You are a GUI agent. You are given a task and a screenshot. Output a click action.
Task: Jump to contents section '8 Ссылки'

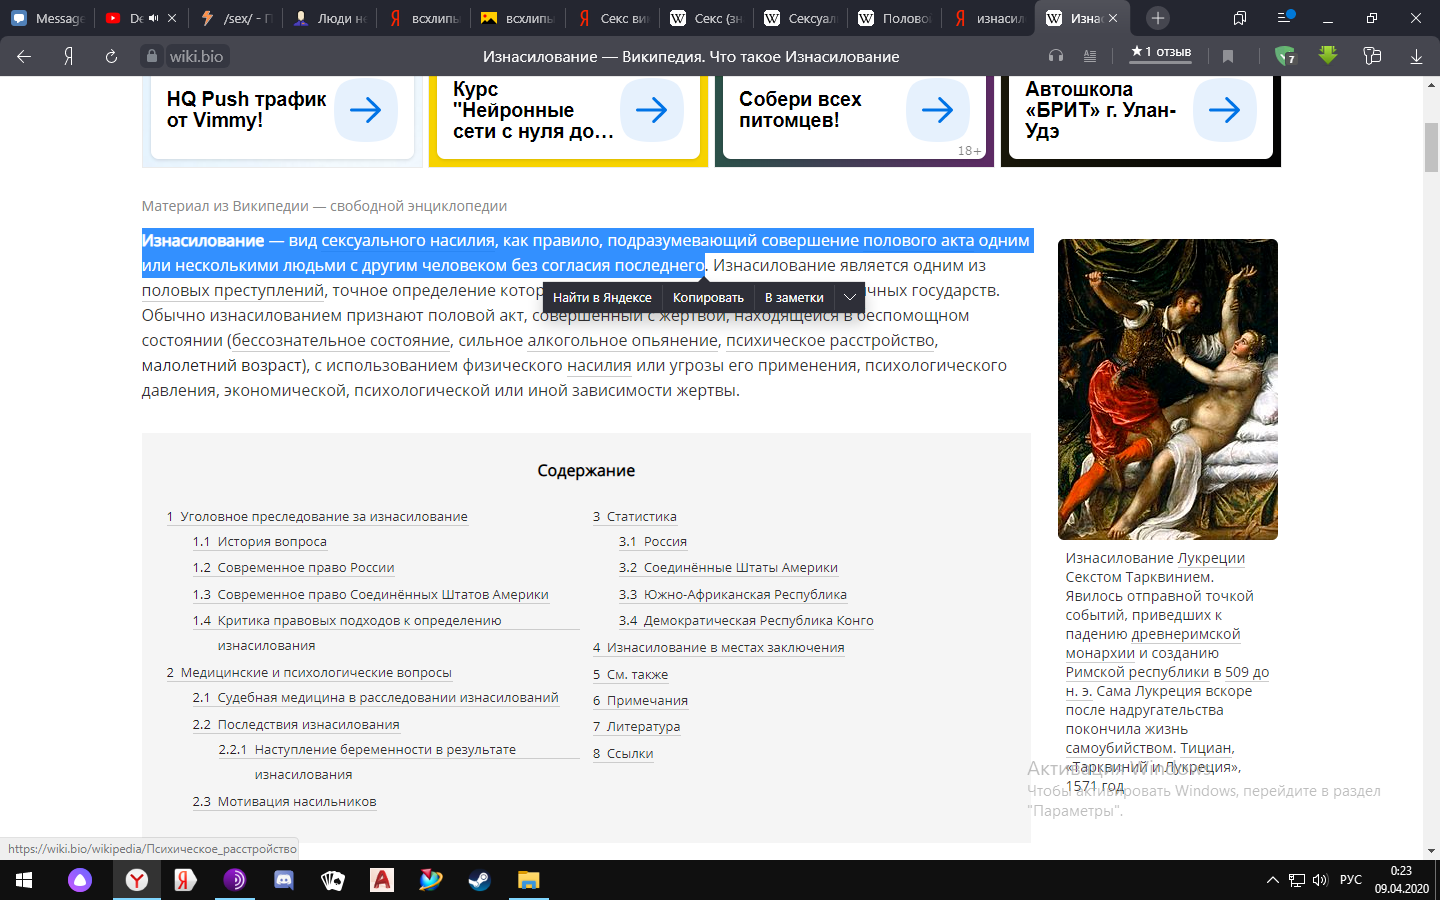(x=623, y=754)
